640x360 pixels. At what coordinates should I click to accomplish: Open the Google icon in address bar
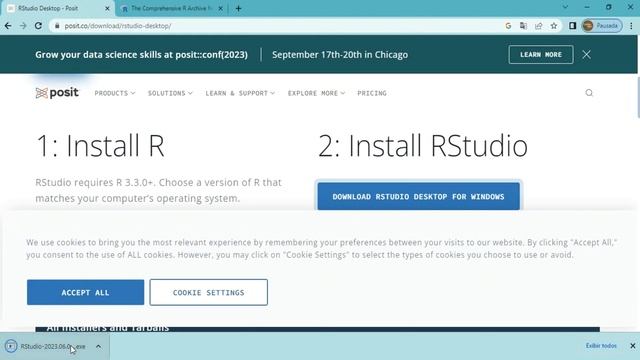pyautogui.click(x=508, y=26)
